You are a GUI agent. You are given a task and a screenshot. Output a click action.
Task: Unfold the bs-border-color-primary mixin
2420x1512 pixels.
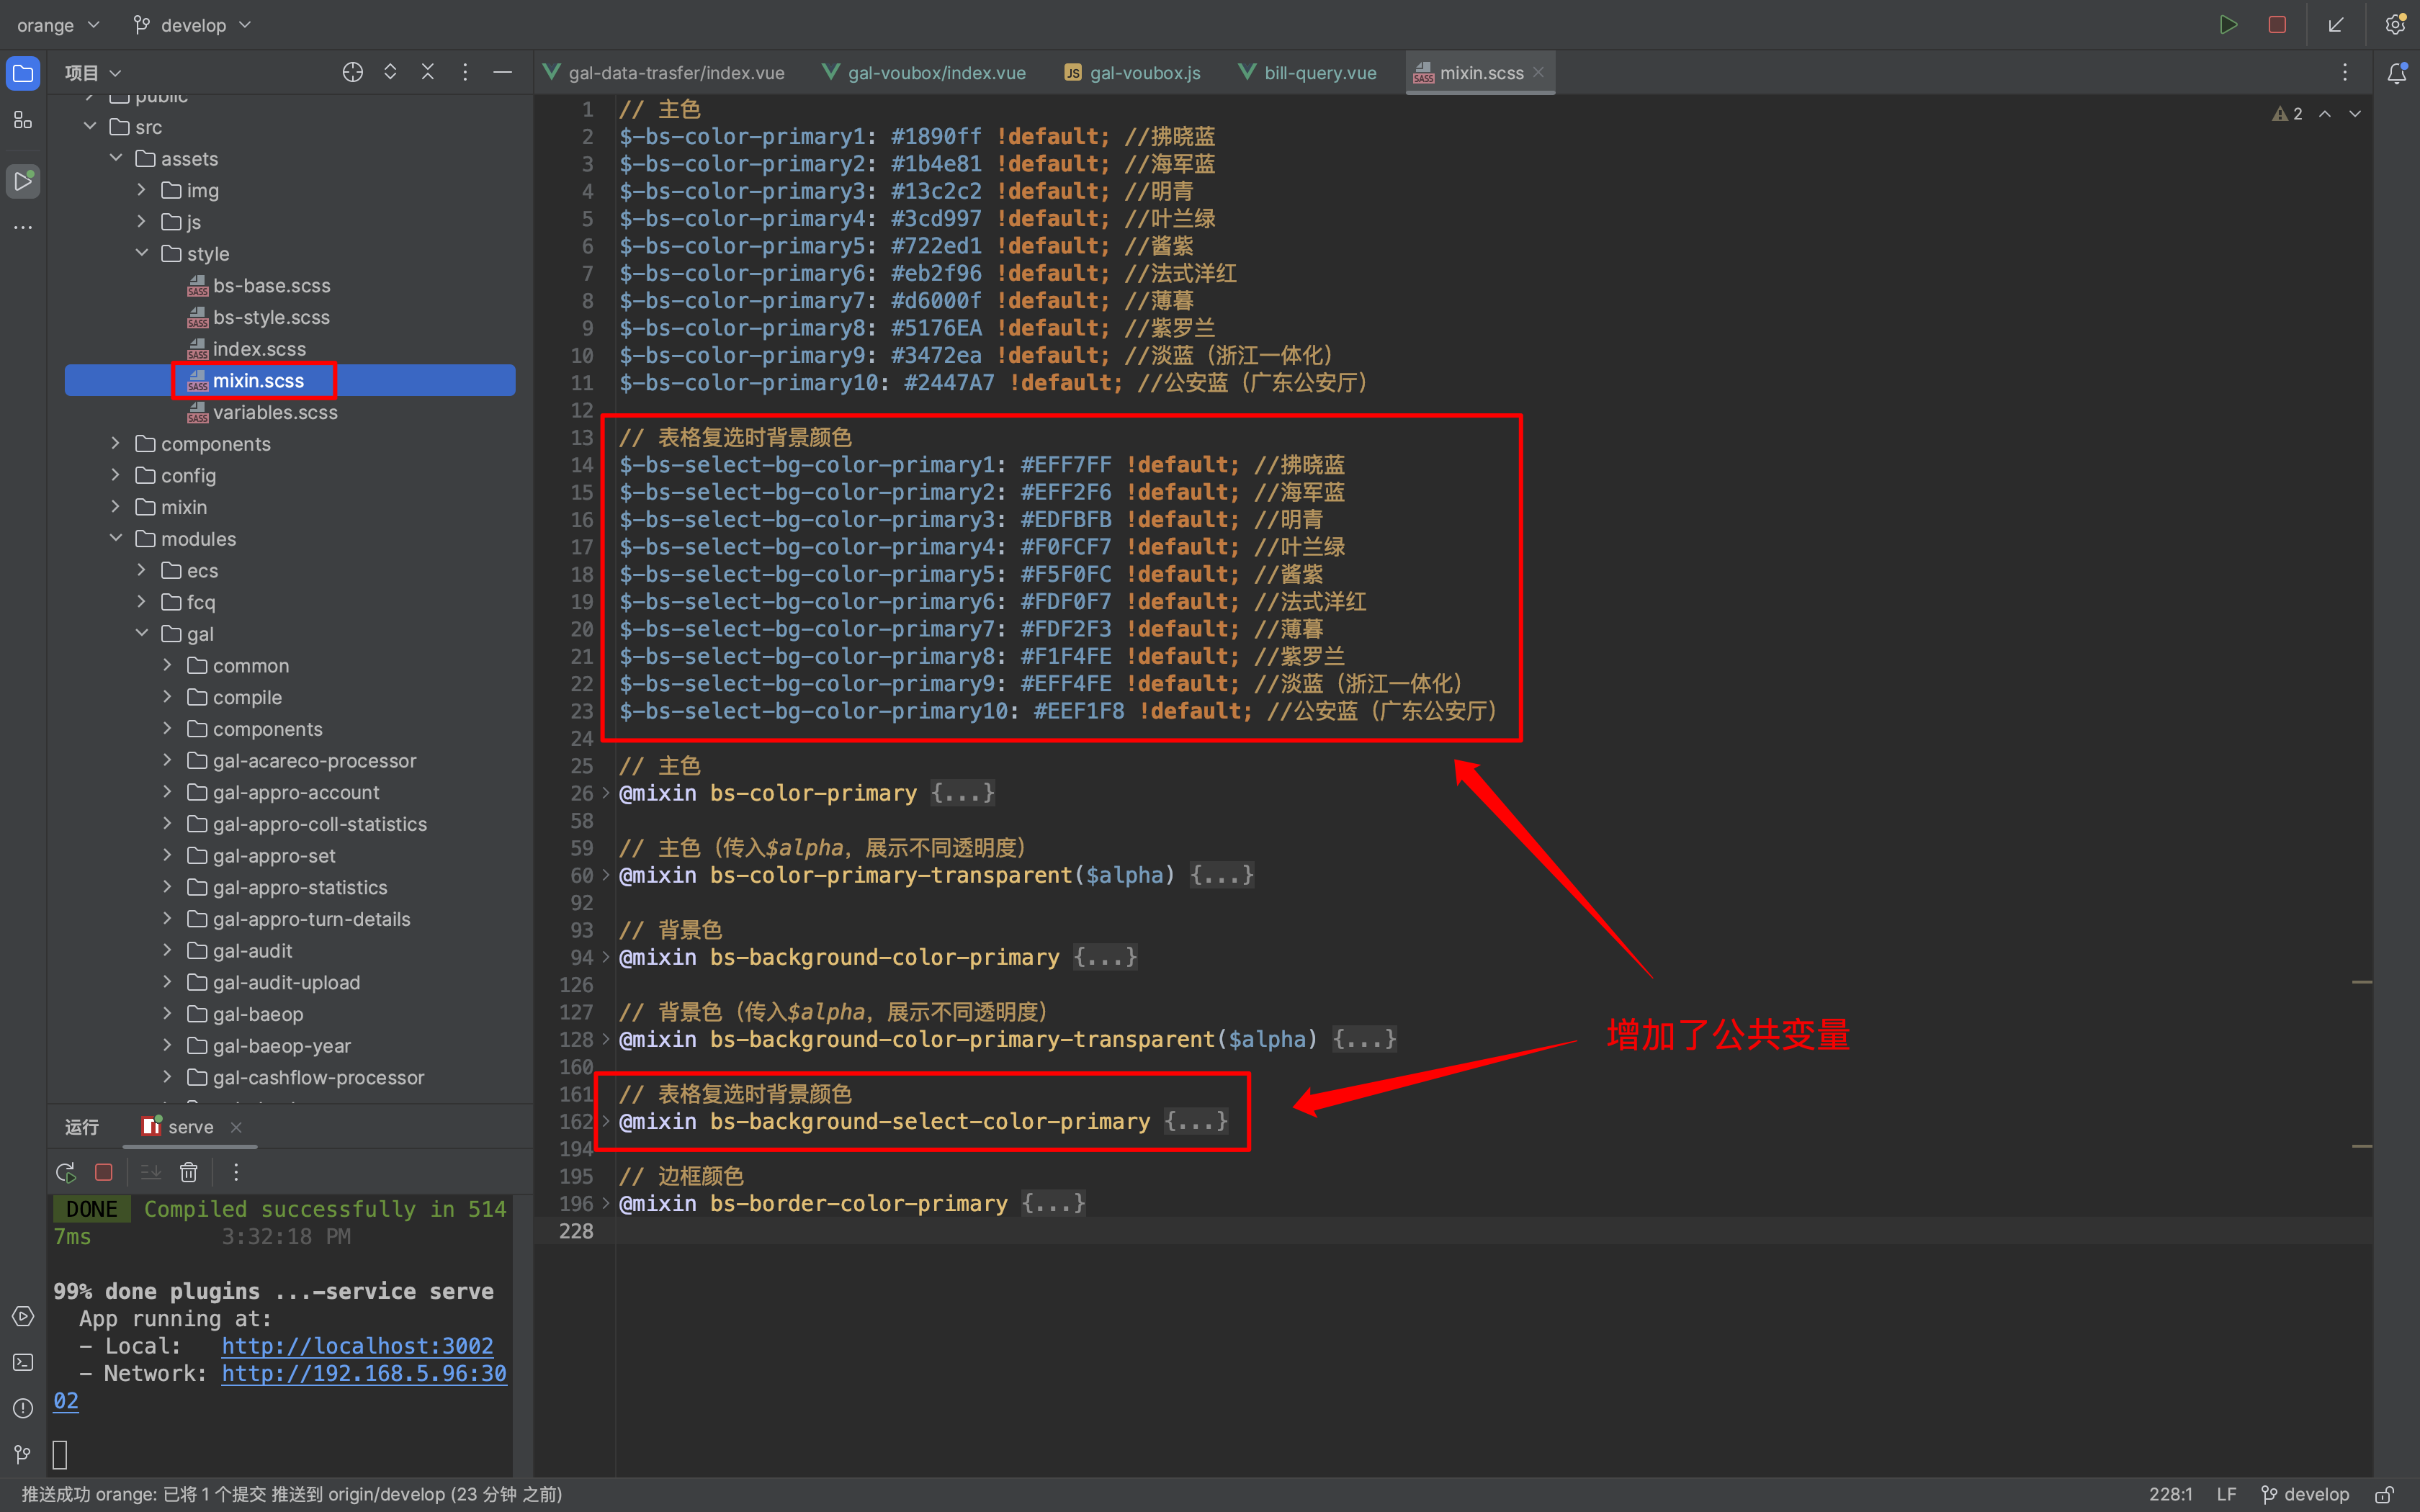(606, 1204)
